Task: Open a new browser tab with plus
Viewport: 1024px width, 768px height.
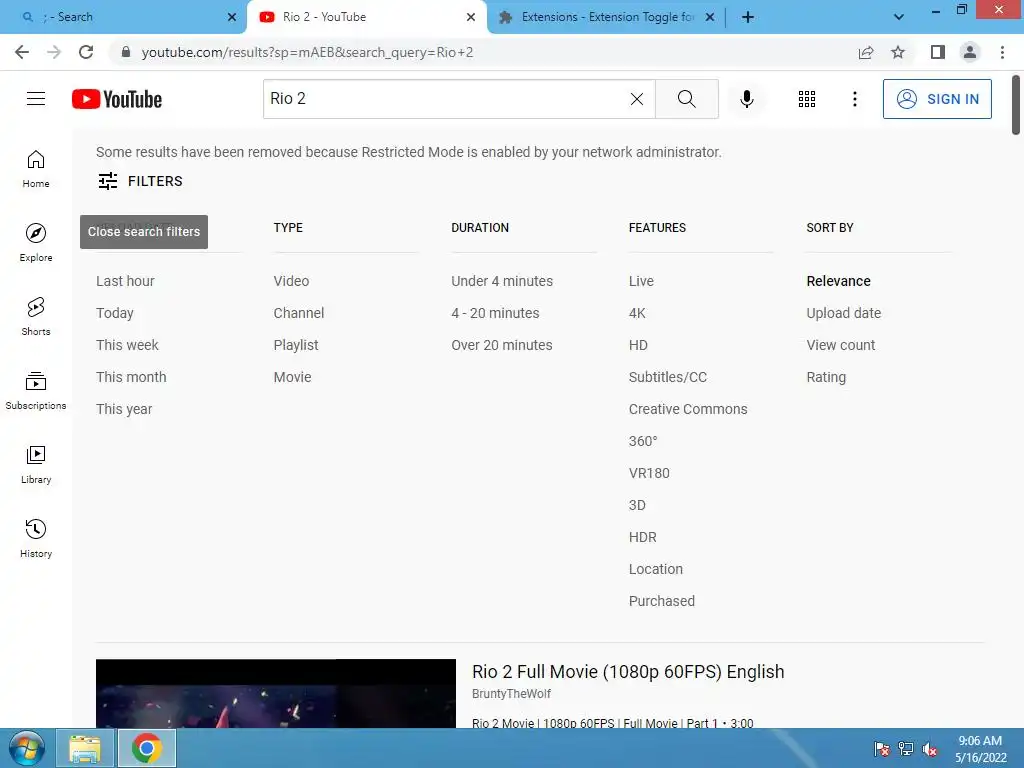Action: (x=748, y=17)
